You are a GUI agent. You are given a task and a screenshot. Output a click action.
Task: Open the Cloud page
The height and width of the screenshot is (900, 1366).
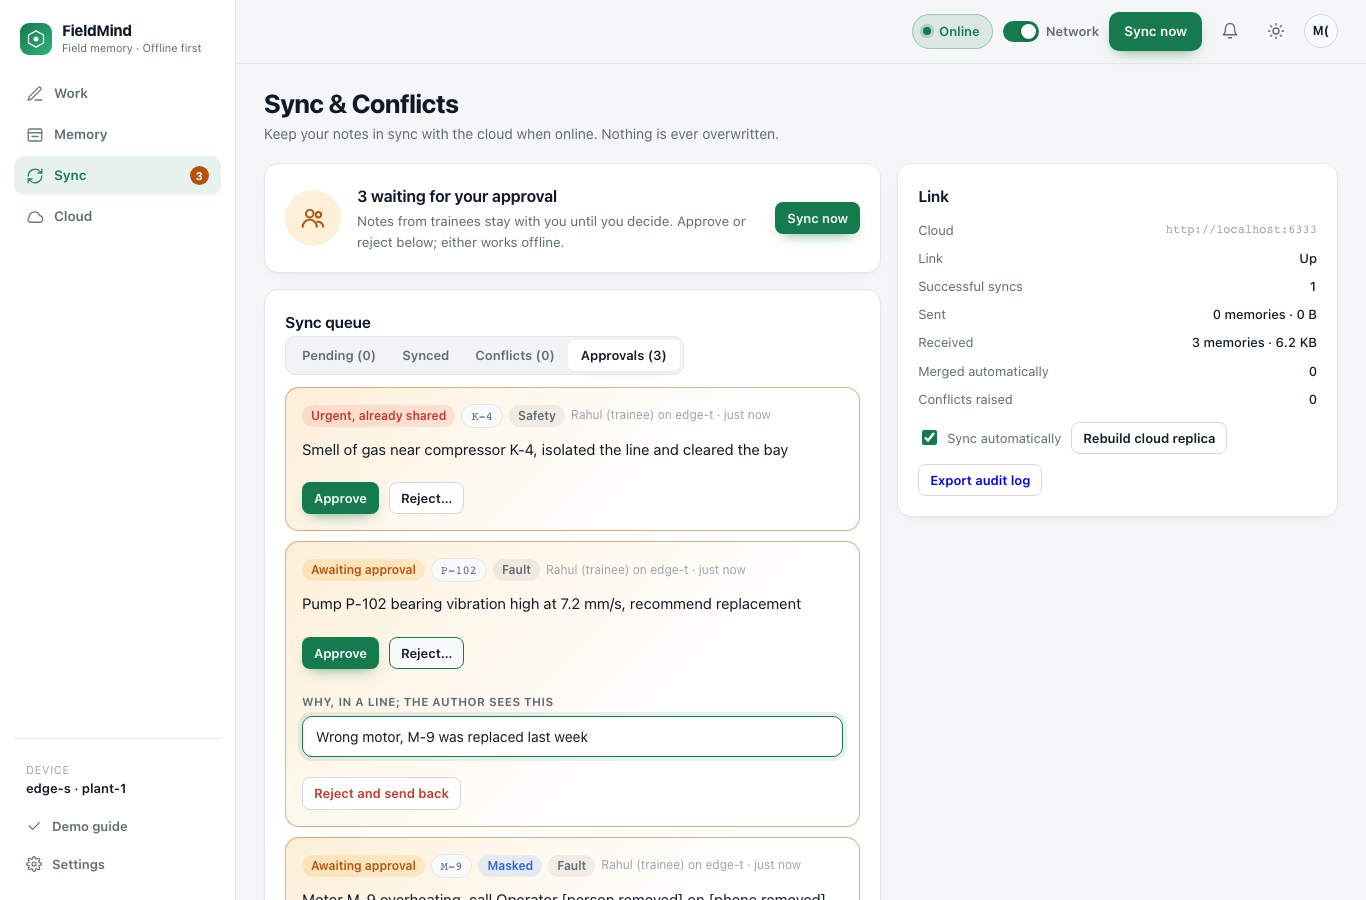(x=117, y=217)
